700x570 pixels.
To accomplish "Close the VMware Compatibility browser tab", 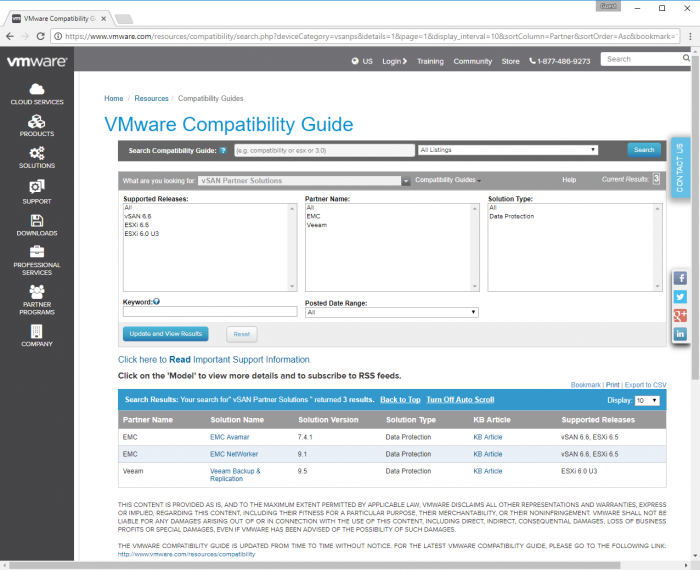I will click(x=104, y=19).
